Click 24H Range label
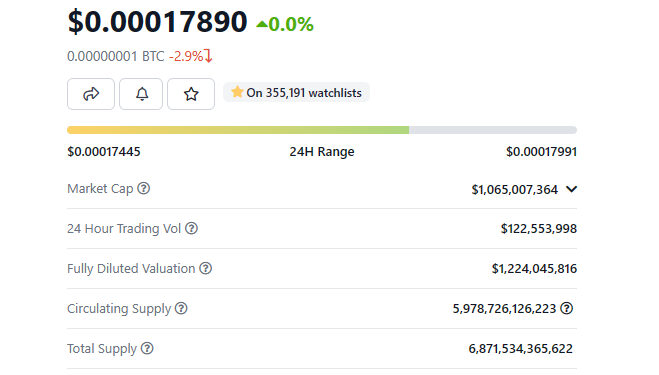Screen dimensions: 659x375 click(x=322, y=151)
